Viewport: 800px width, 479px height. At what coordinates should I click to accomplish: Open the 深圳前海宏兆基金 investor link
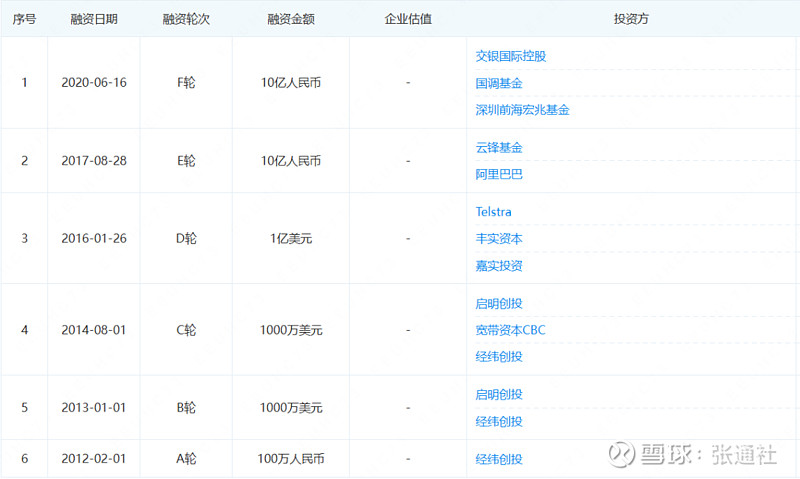[522, 110]
